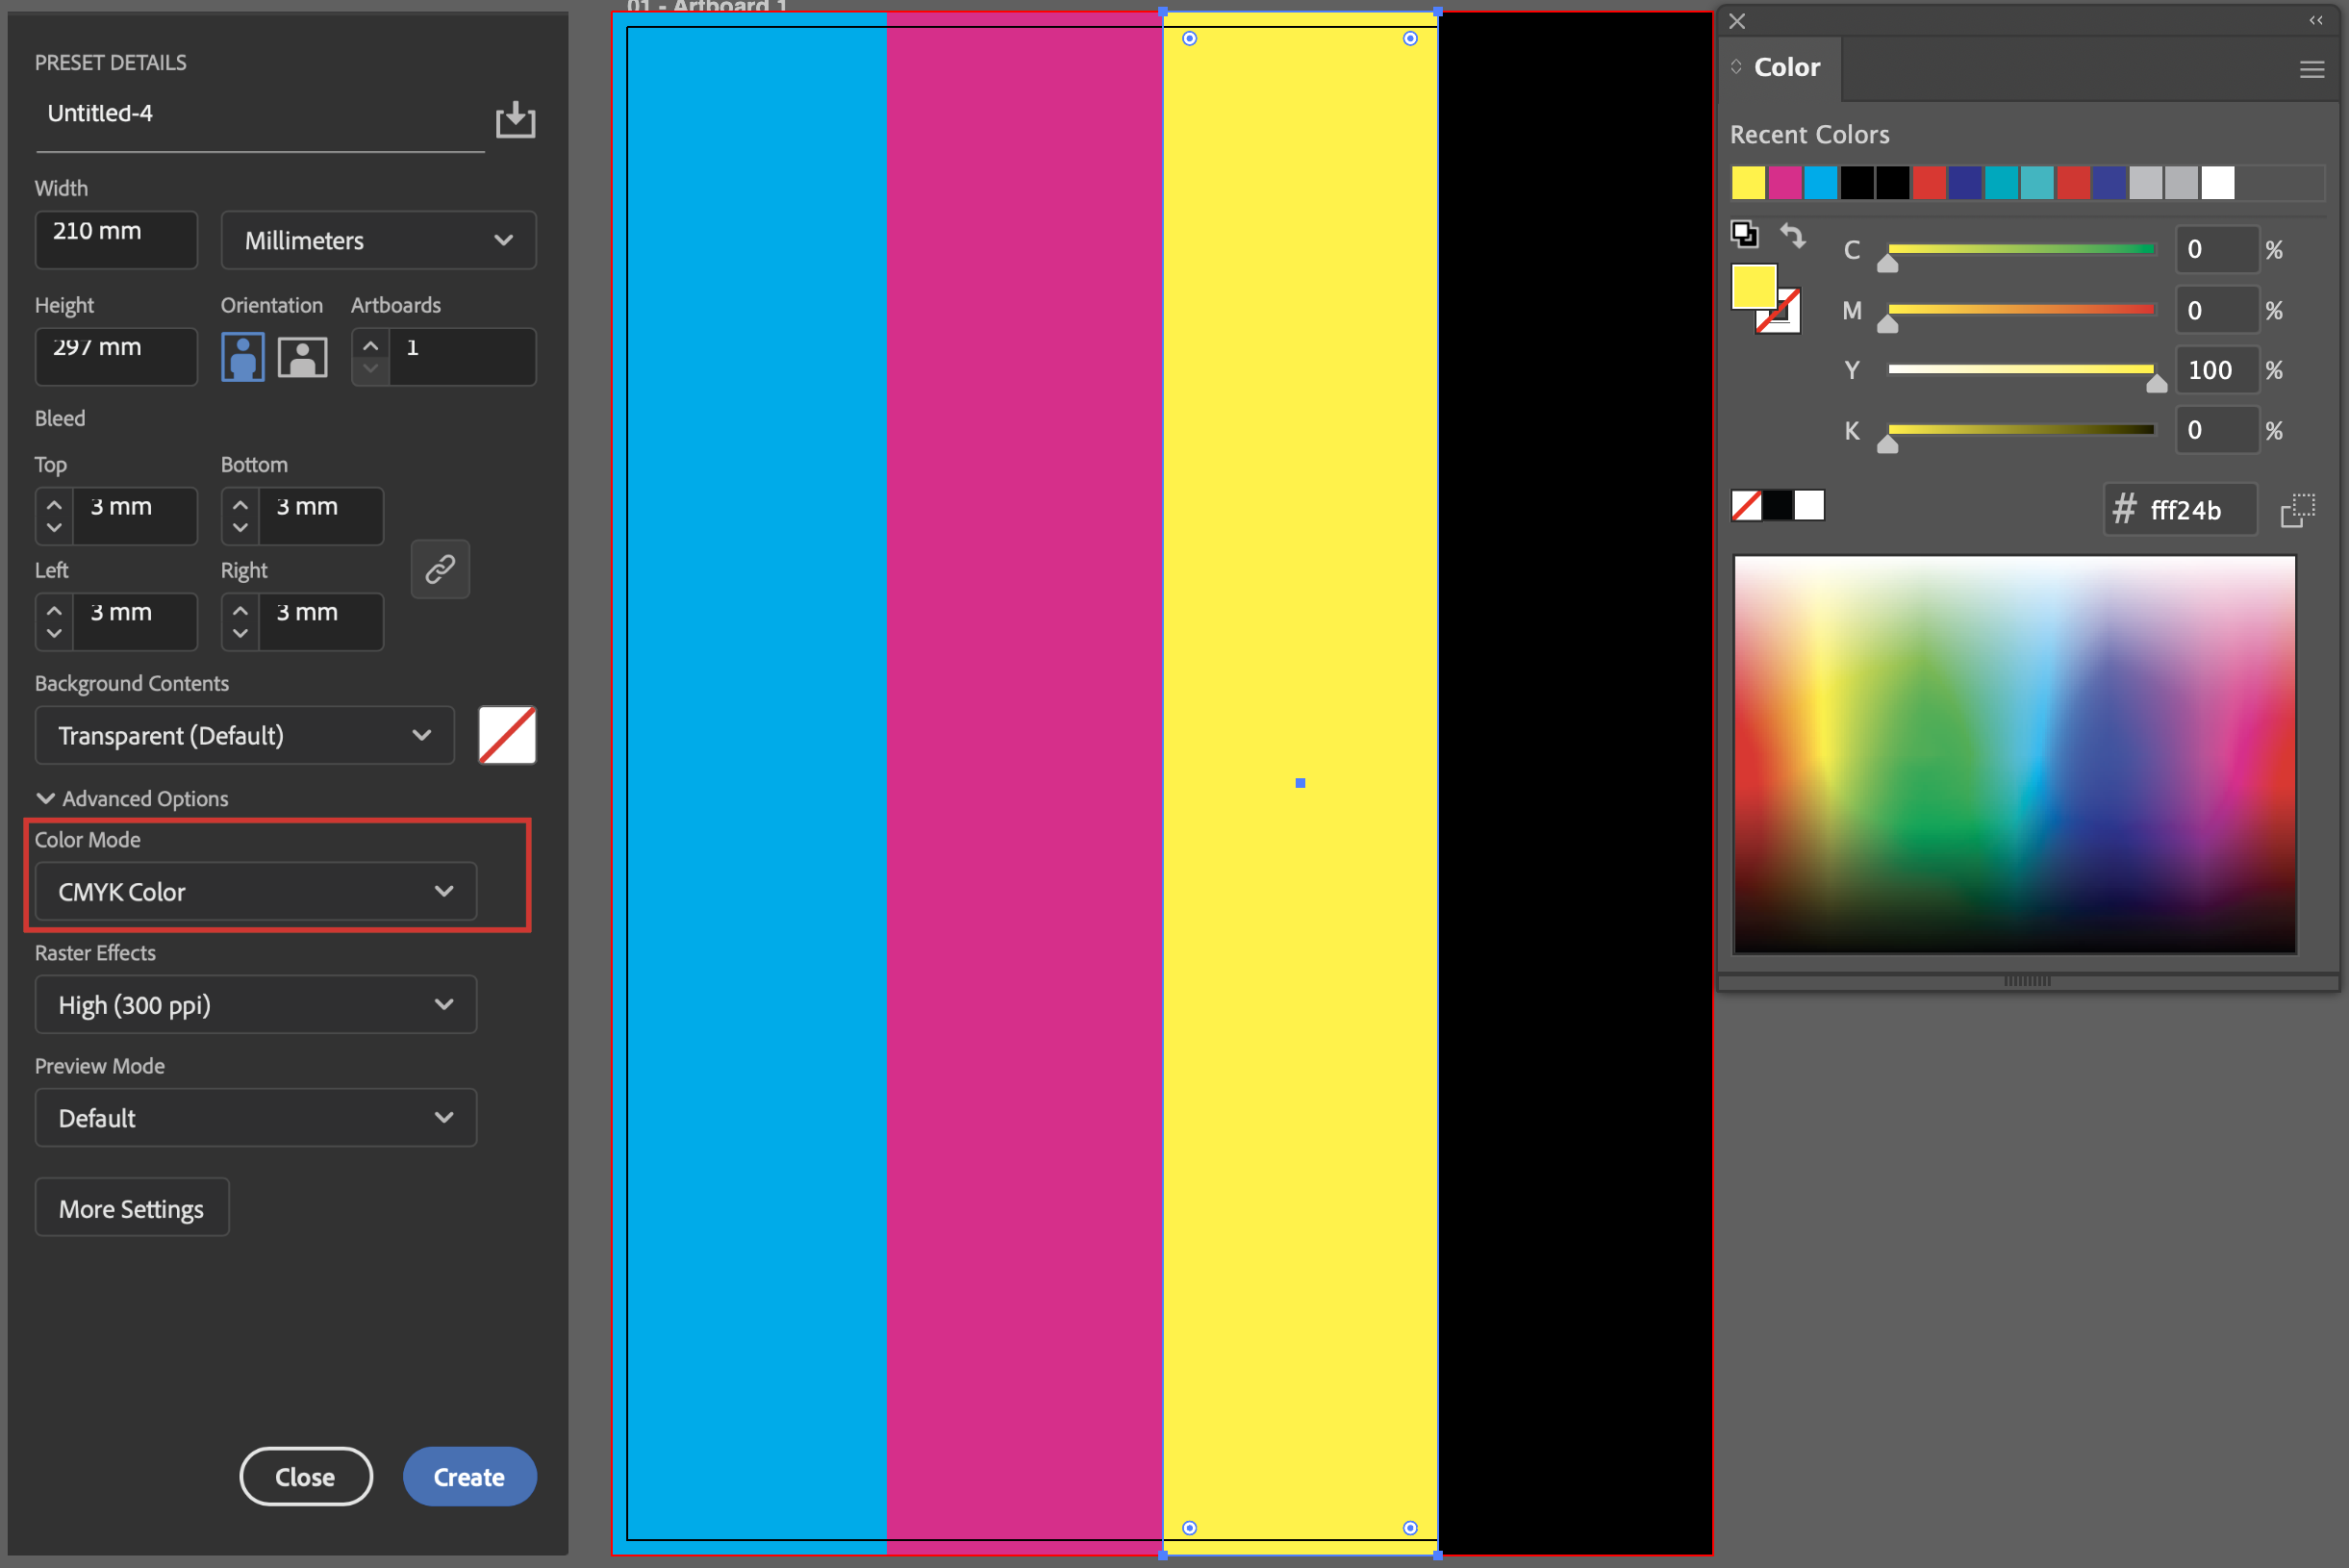Open the Color Mode dropdown
This screenshot has height=1568, width=2349.
coord(255,891)
